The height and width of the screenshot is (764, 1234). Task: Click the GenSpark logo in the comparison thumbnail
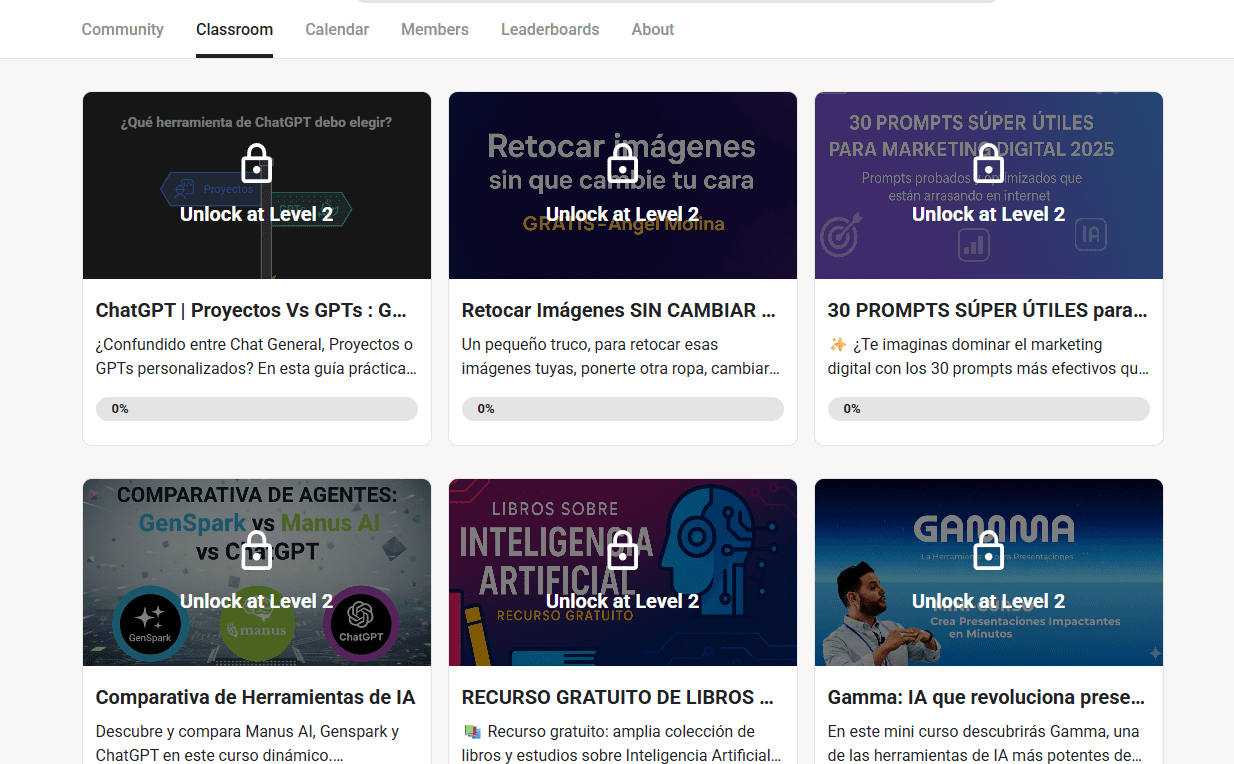[x=150, y=625]
